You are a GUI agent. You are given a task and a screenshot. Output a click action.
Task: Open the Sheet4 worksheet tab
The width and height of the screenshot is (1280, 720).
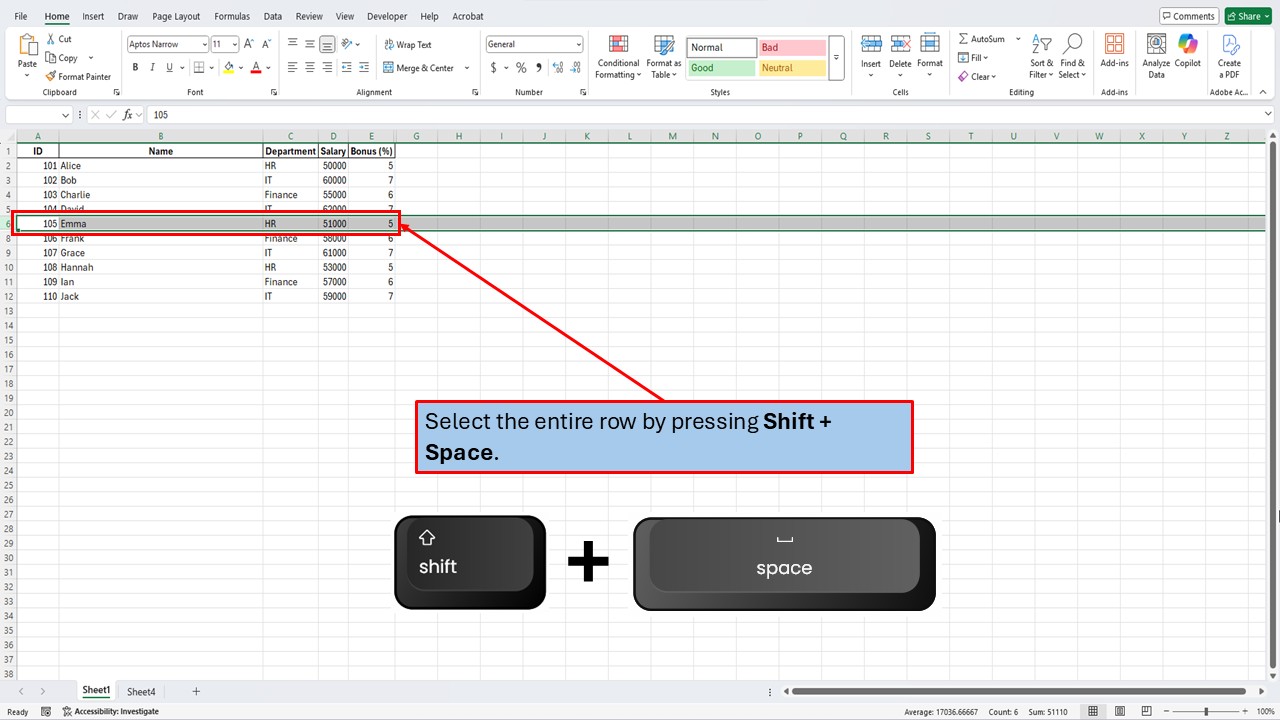coord(140,690)
